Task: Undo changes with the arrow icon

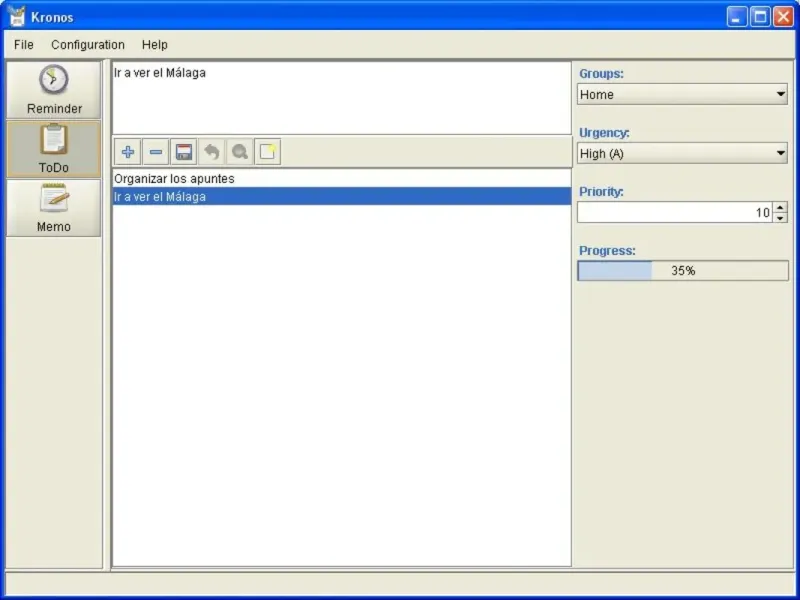Action: click(x=212, y=152)
